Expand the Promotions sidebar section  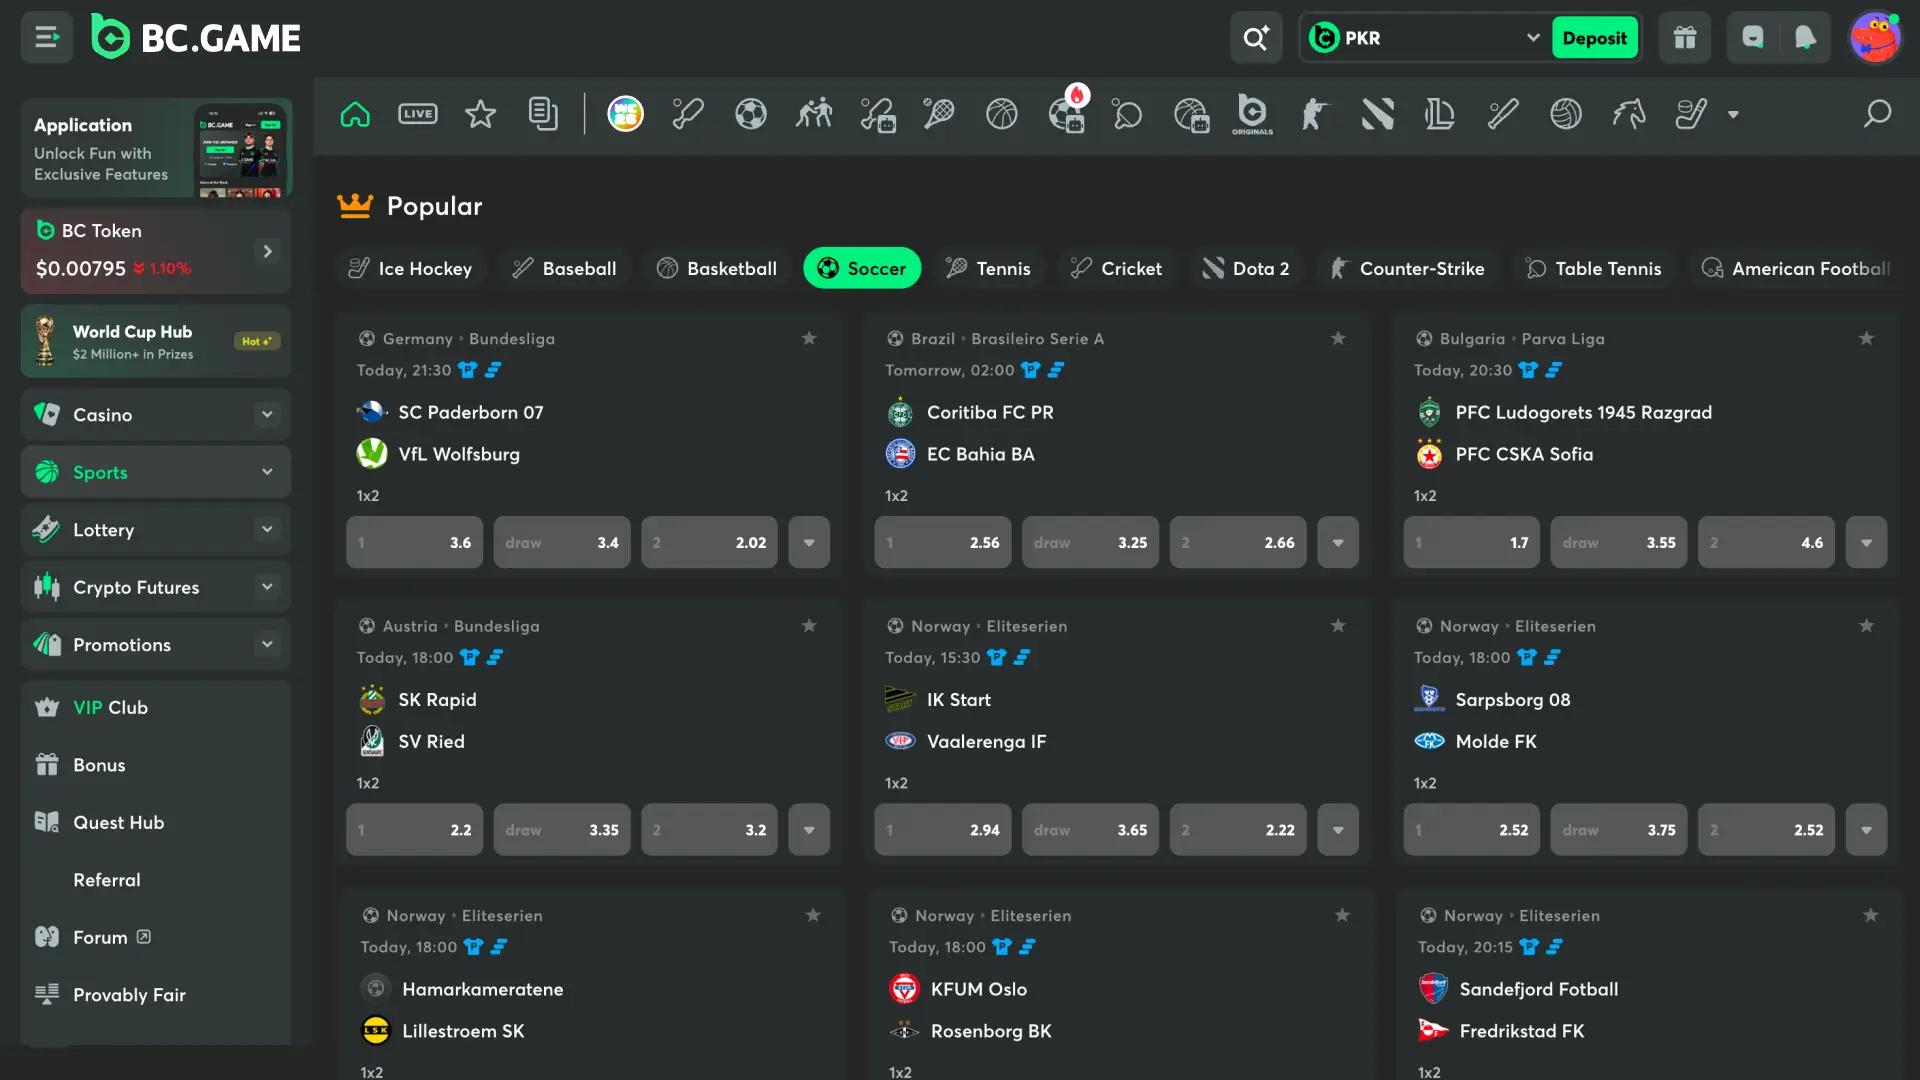(267, 644)
